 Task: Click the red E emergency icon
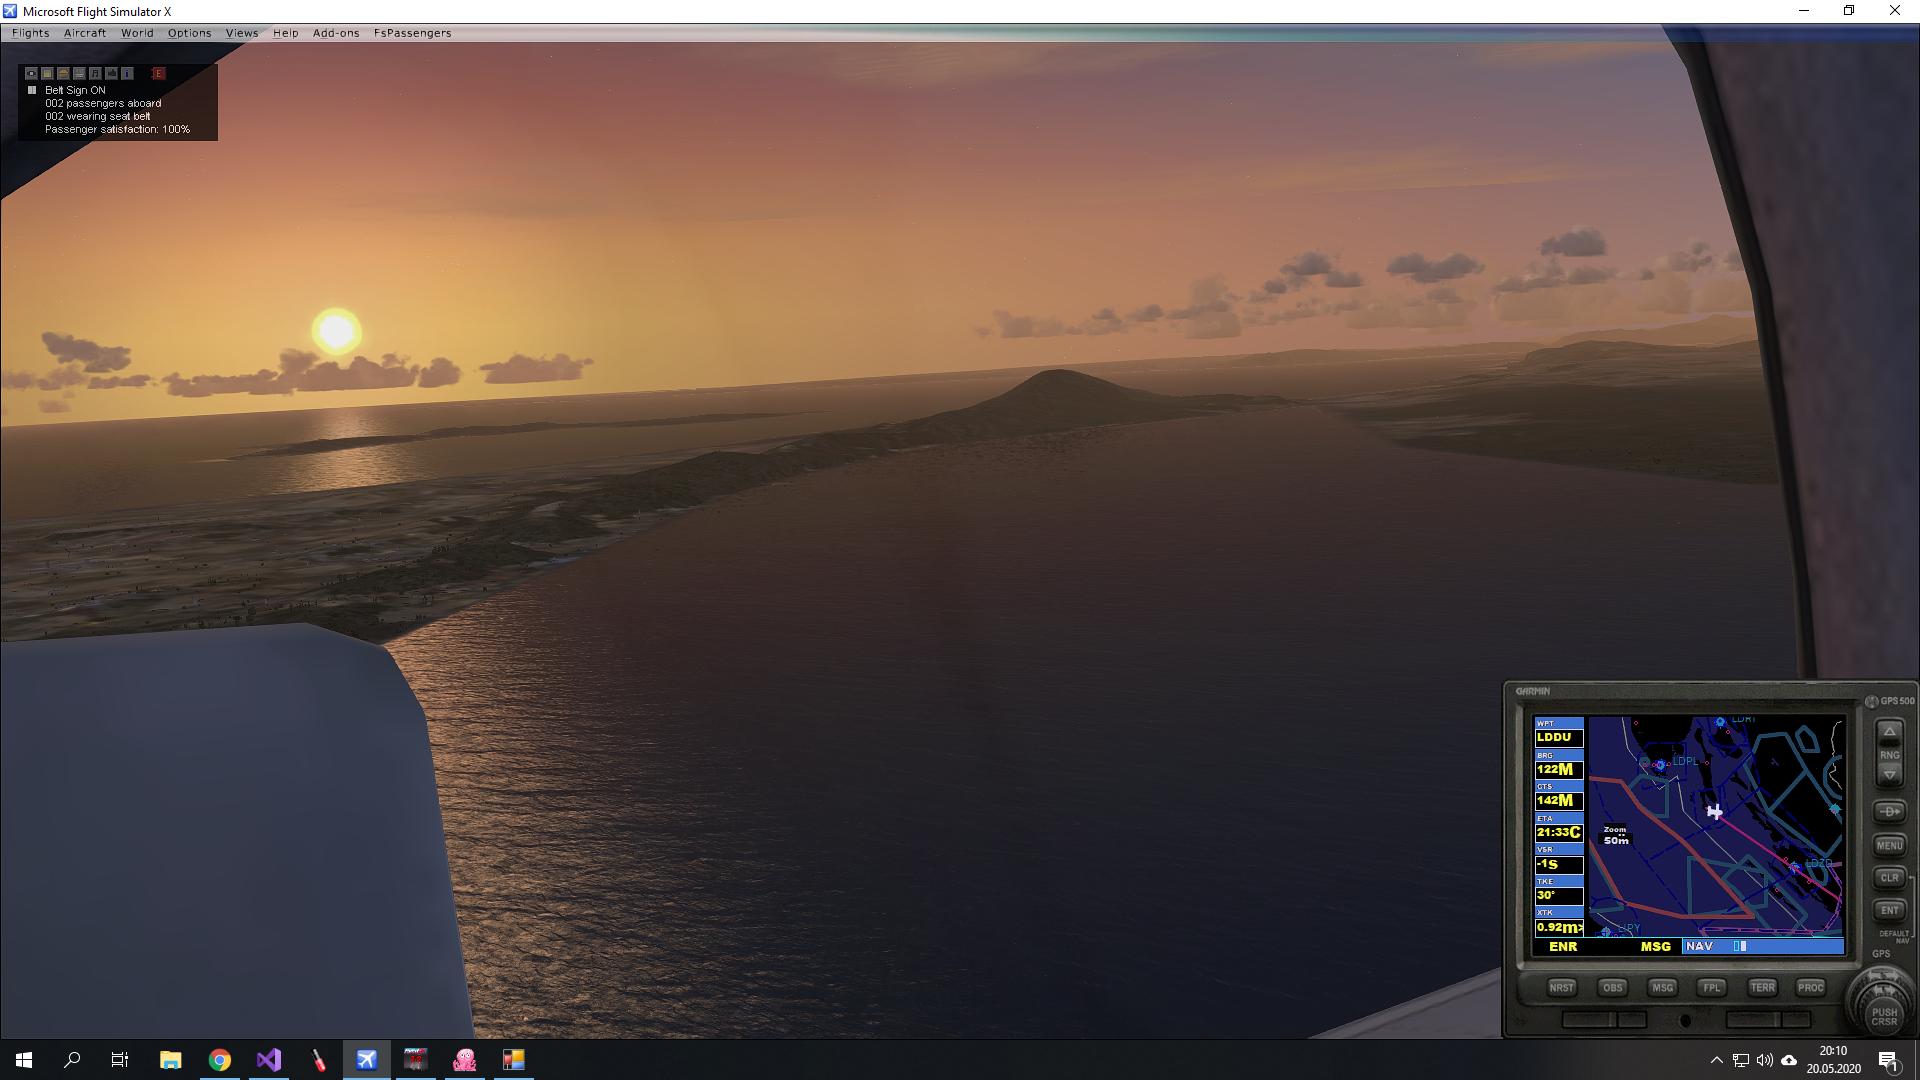[x=158, y=74]
